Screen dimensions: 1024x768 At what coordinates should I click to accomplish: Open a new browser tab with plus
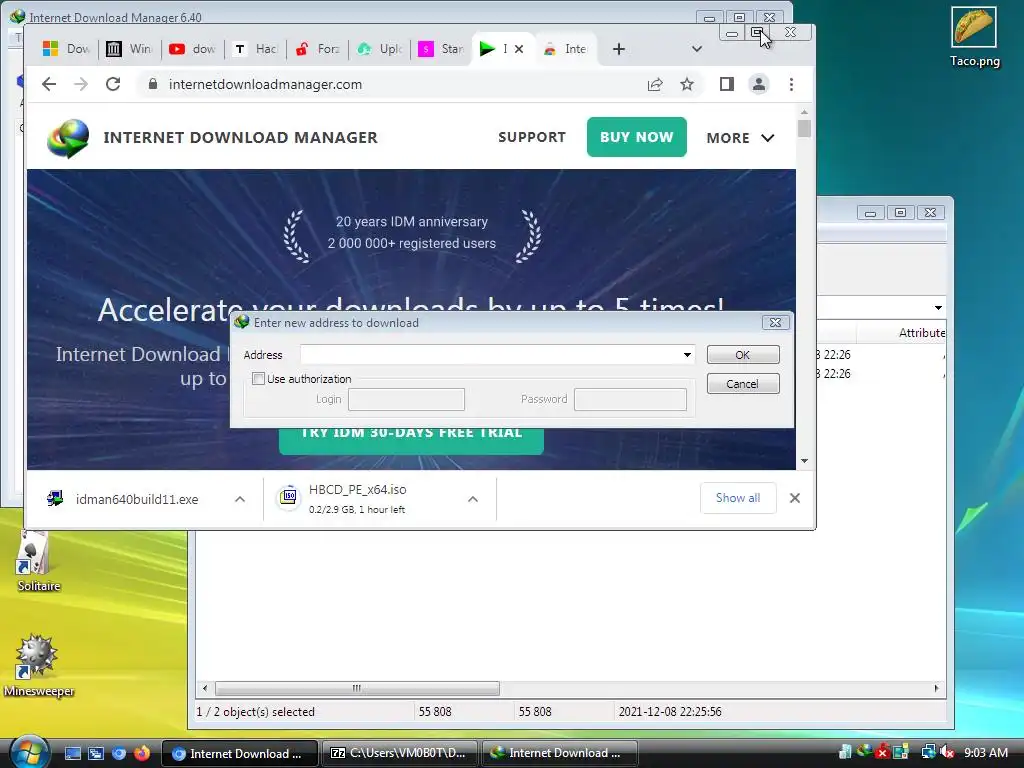618,49
